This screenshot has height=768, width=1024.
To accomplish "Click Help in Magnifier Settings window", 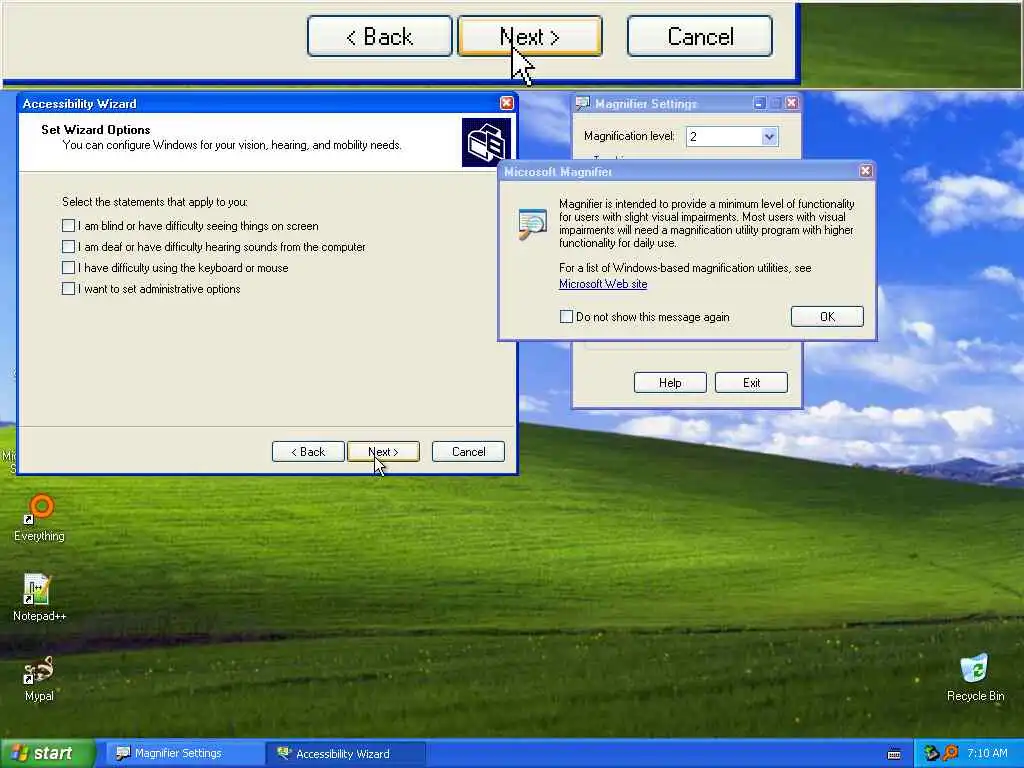I will point(670,383).
